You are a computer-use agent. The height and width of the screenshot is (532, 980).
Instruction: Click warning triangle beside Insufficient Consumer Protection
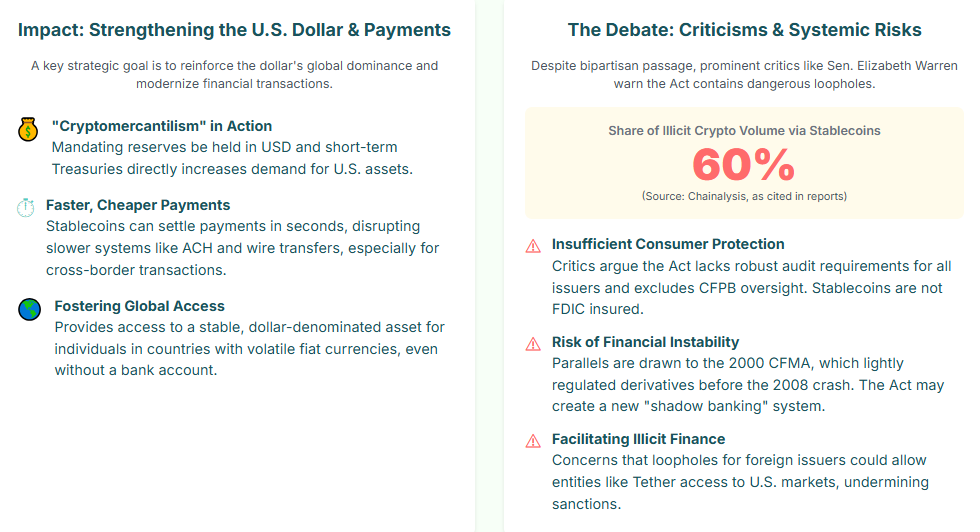(x=533, y=246)
